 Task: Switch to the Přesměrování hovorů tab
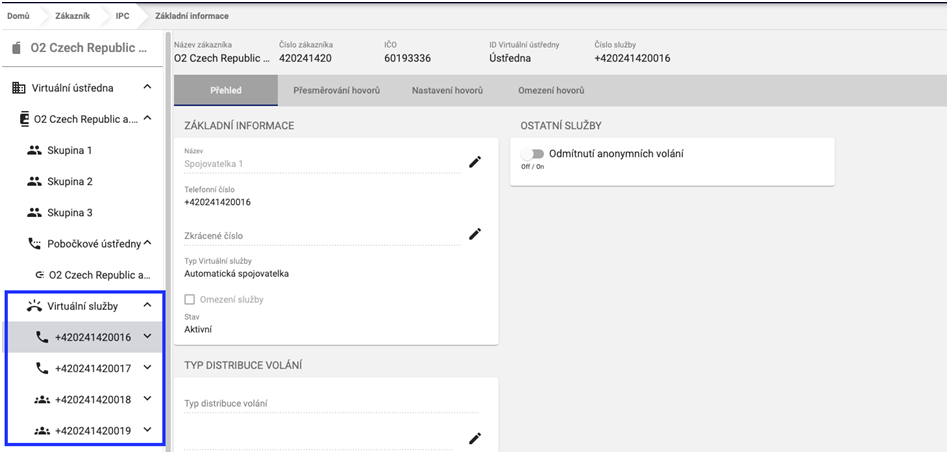pos(336,91)
